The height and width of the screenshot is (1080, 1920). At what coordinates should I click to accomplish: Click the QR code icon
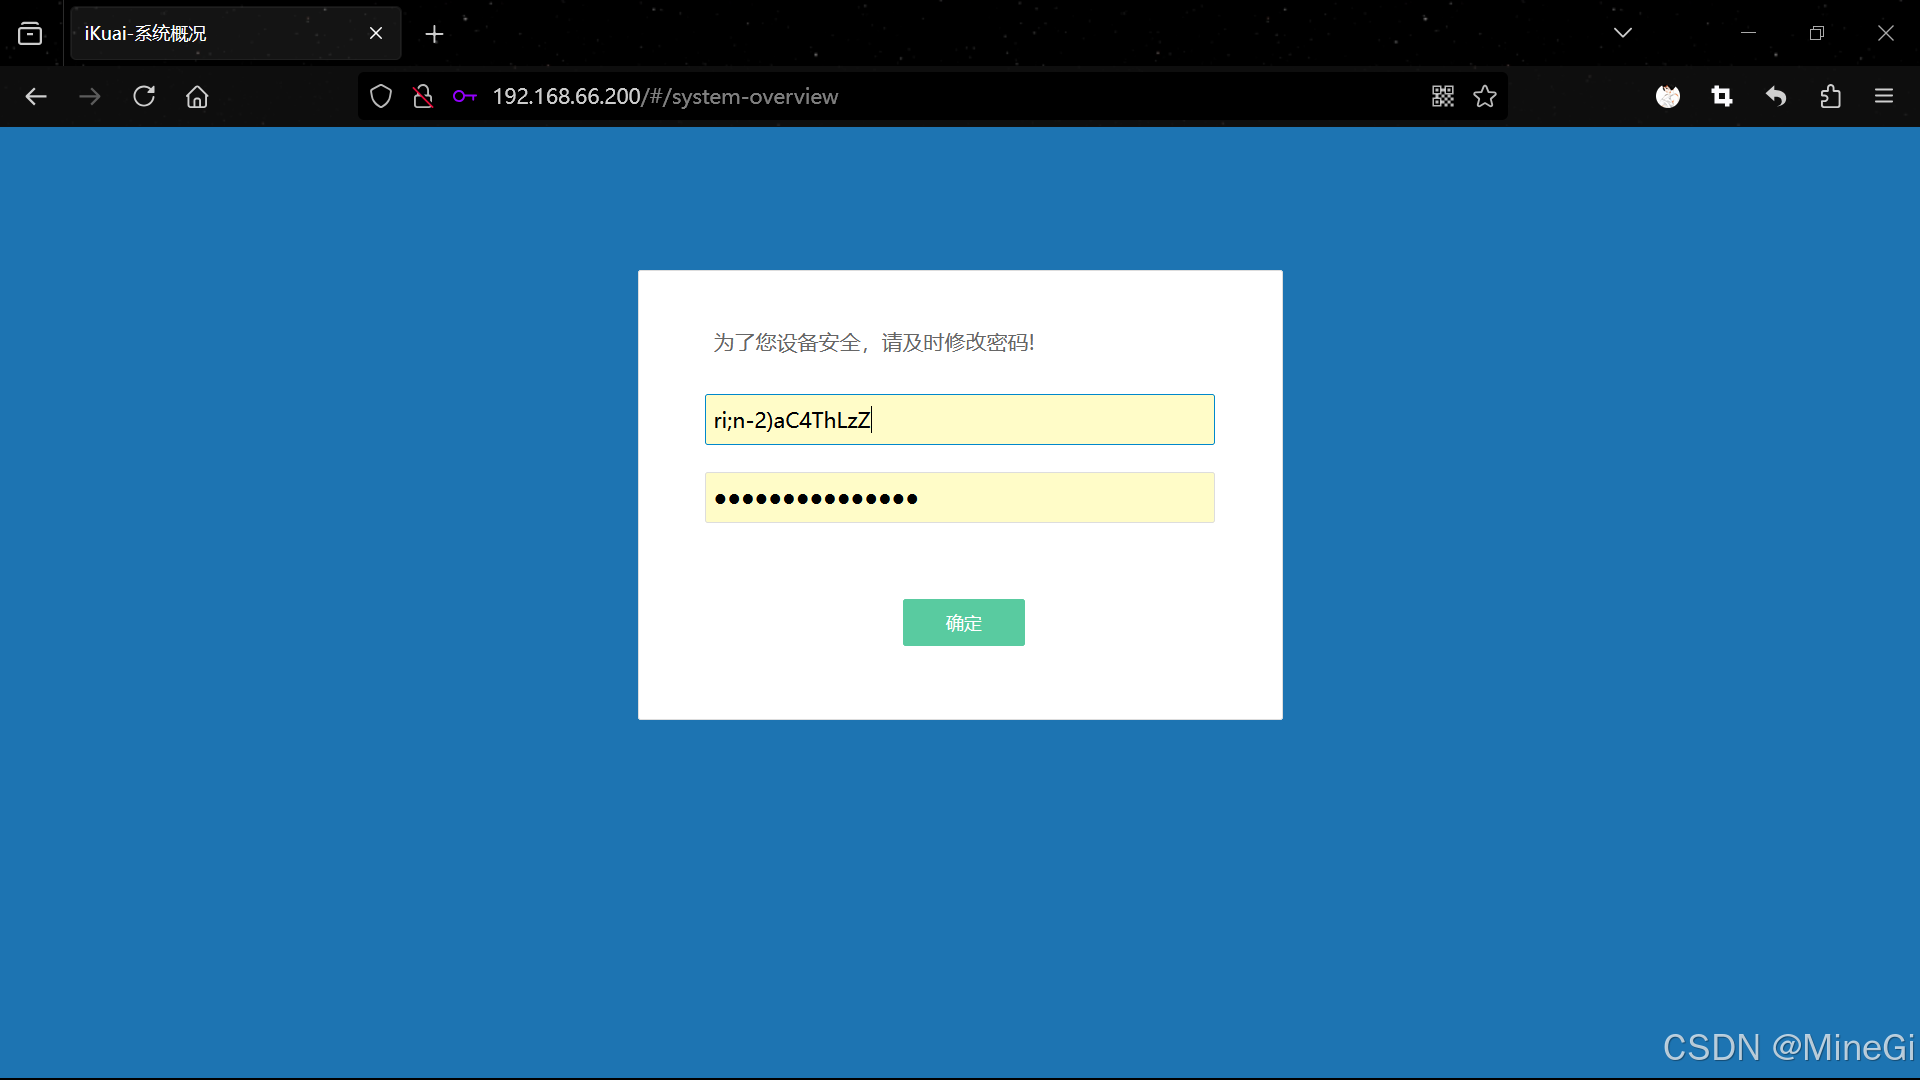coord(1442,96)
